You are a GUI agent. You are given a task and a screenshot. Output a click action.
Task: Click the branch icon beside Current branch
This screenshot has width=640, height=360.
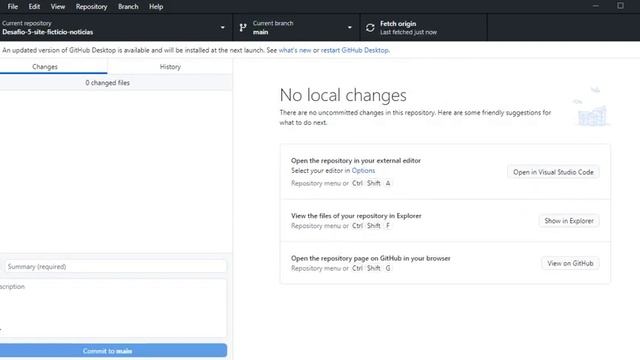pos(243,27)
